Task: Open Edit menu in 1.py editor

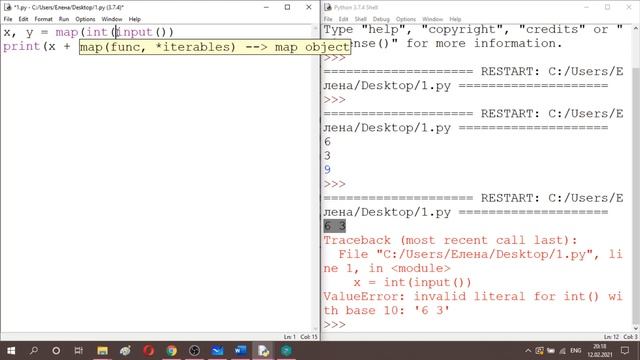Action: click(x=23, y=19)
